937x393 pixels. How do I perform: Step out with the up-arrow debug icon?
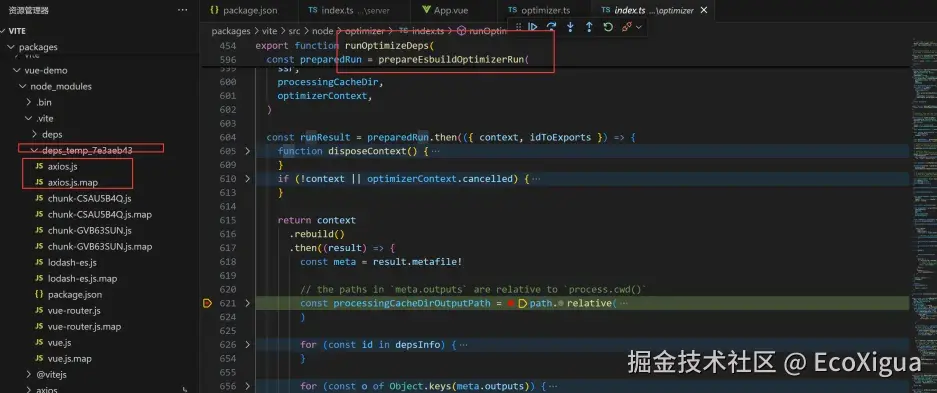[589, 27]
